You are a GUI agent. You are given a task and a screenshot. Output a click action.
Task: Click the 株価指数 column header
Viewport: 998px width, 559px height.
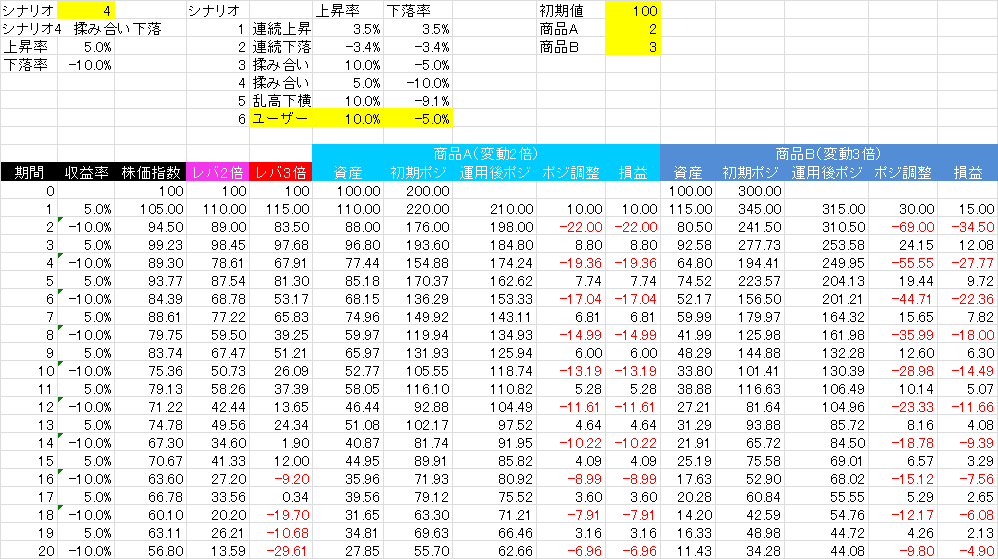(x=150, y=172)
